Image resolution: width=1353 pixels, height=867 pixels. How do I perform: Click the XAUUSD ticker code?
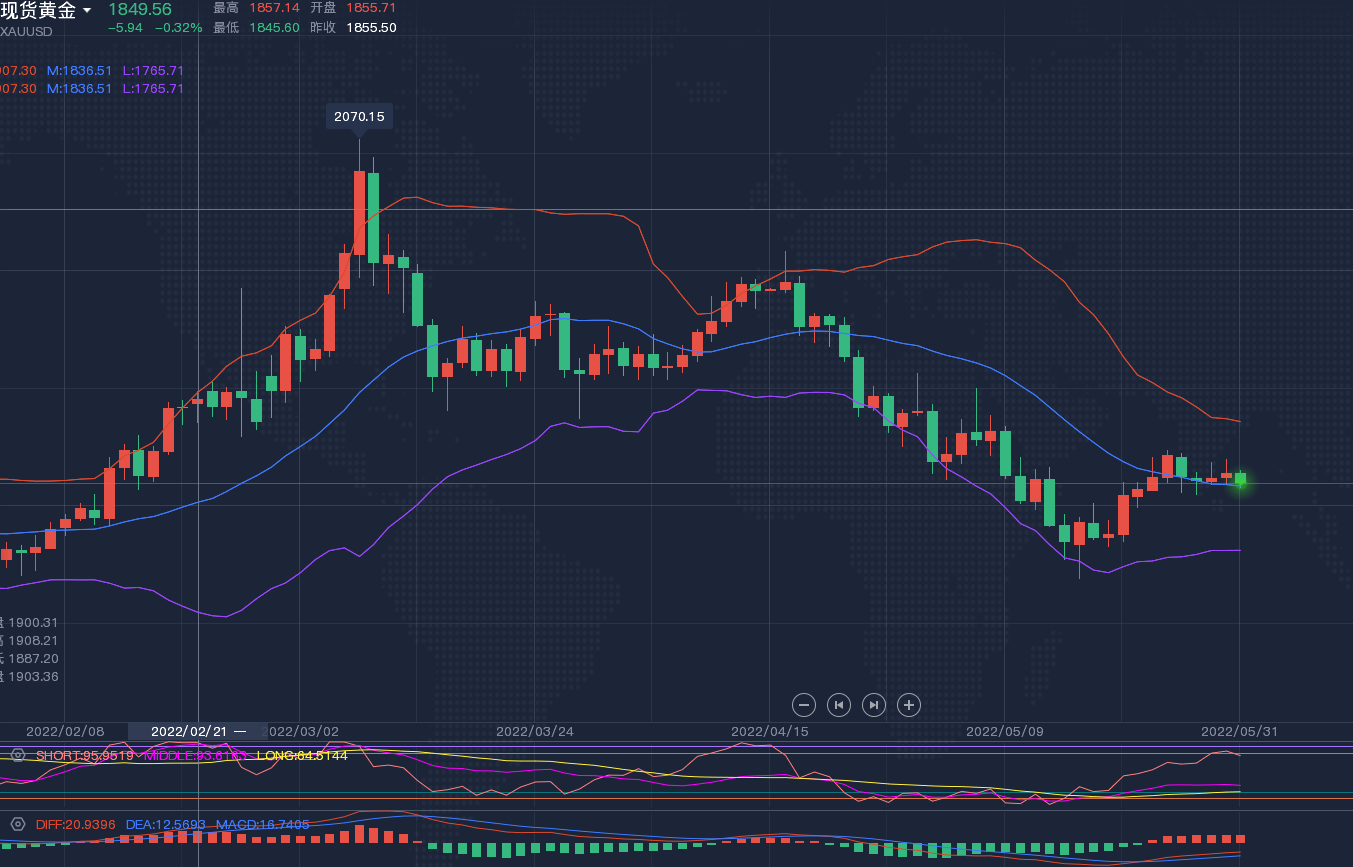tap(27, 31)
